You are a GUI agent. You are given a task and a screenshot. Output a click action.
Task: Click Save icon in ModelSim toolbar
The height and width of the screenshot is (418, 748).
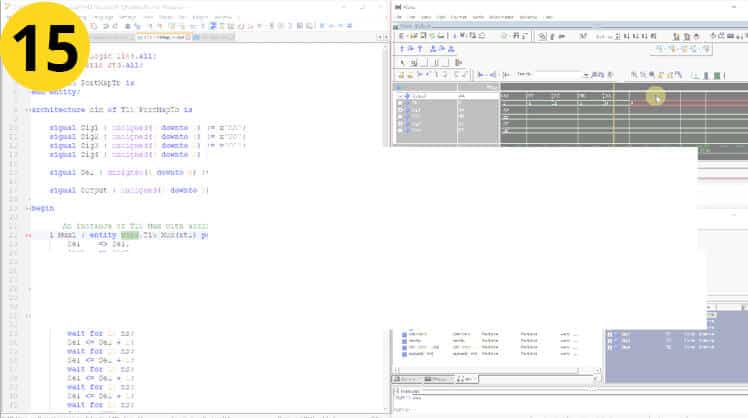[x=423, y=36]
